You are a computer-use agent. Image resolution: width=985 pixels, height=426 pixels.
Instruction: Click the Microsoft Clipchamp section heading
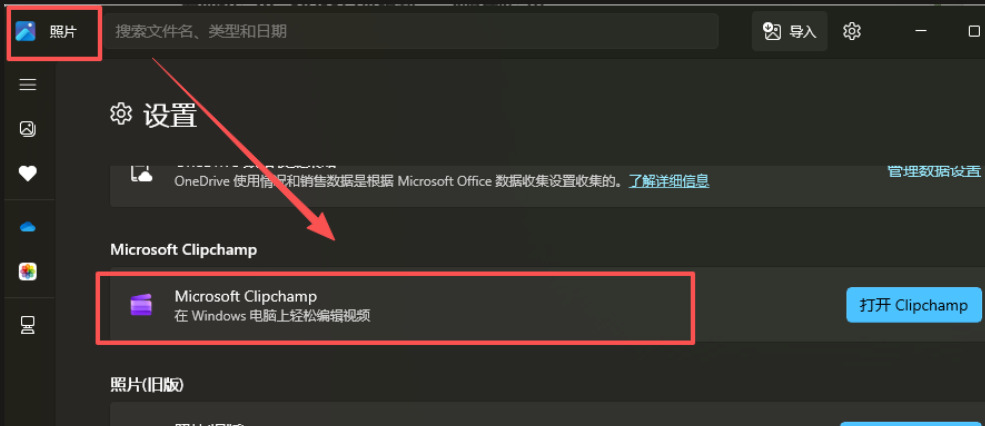click(183, 249)
